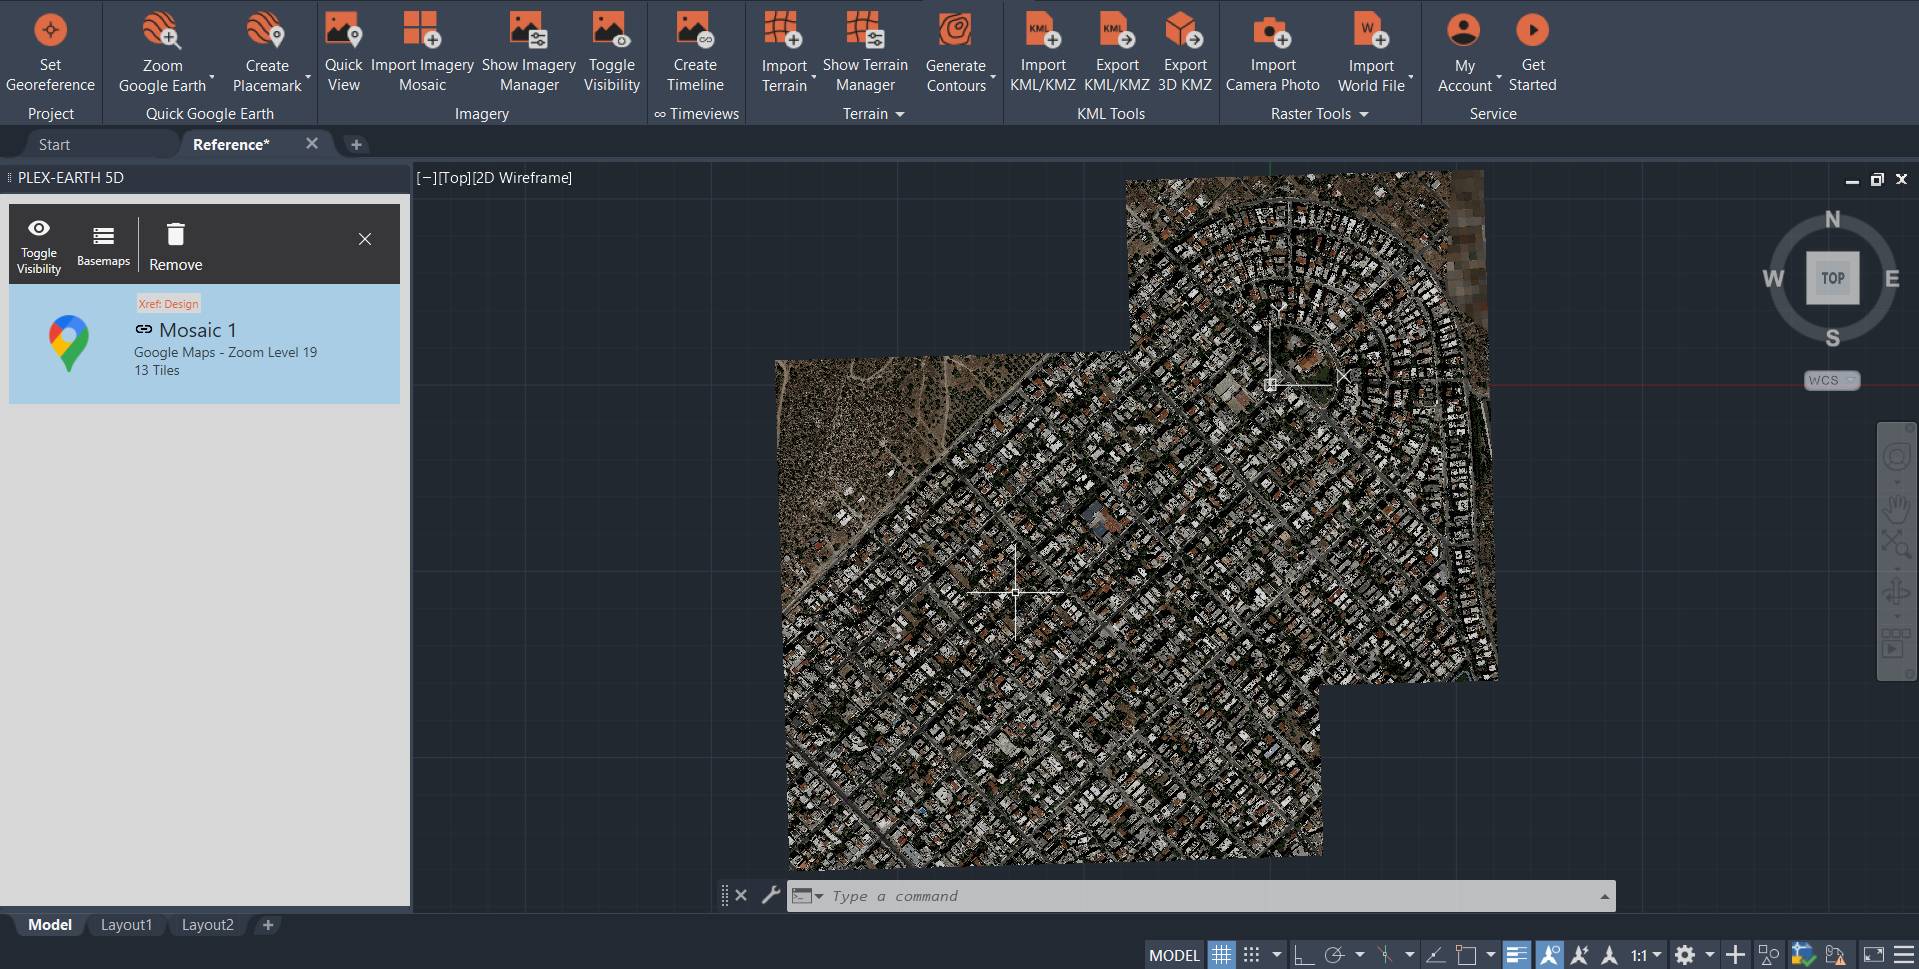Open recent commands dropdown in command line
1919x969 pixels.
807,896
